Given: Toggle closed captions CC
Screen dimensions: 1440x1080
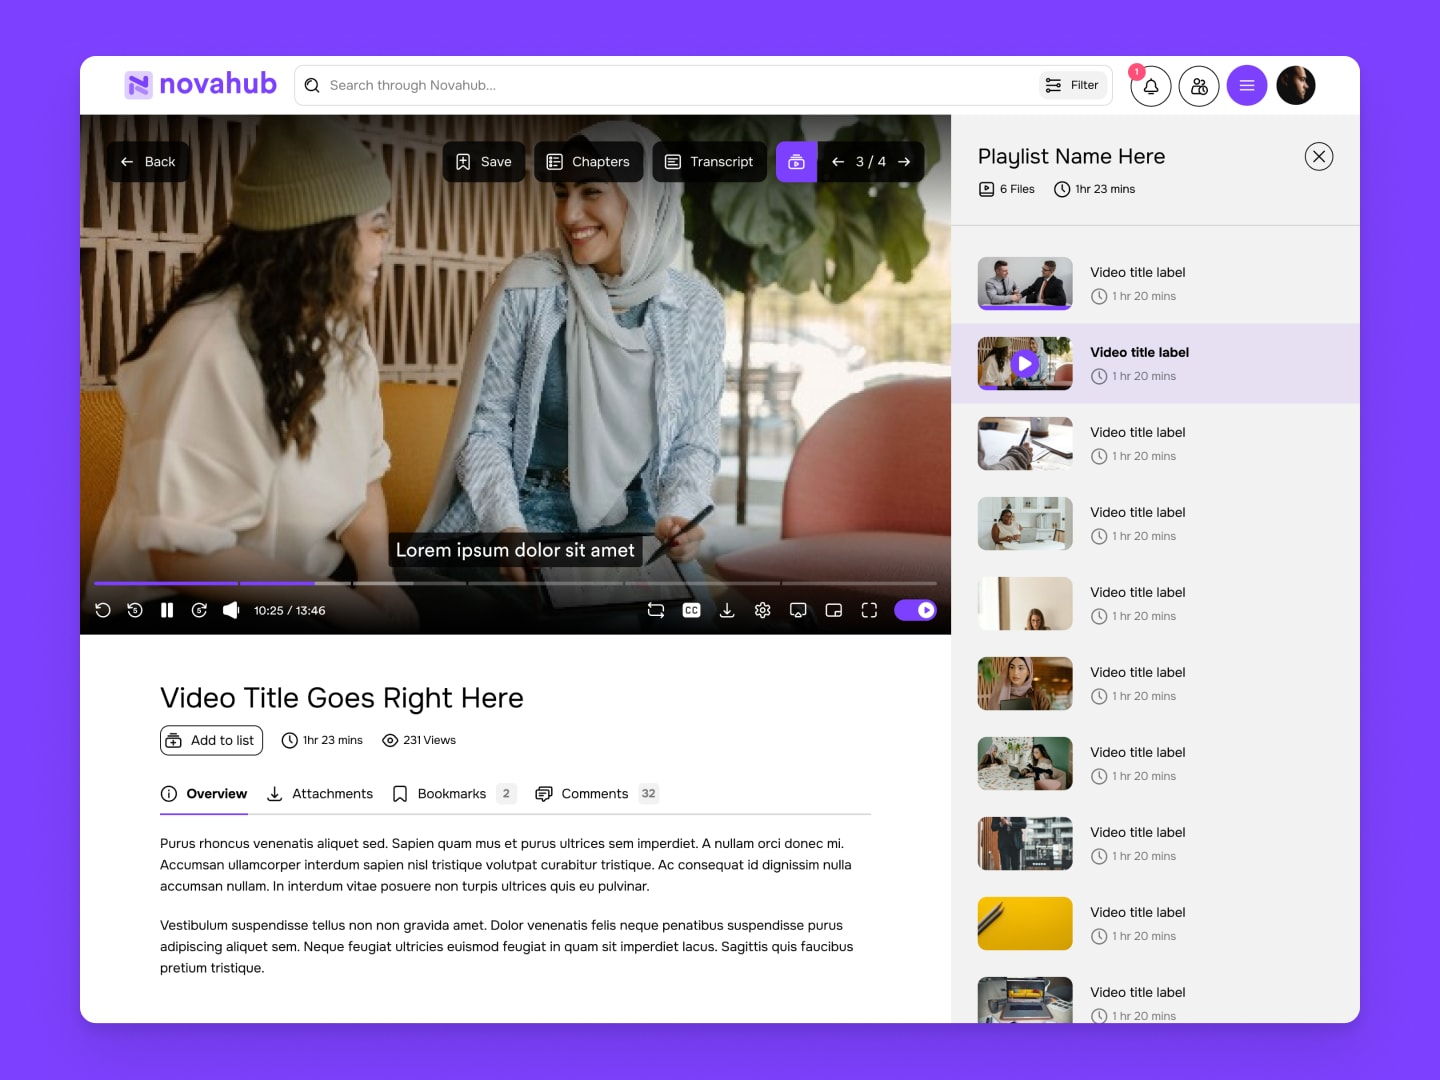Looking at the screenshot, I should 691,610.
